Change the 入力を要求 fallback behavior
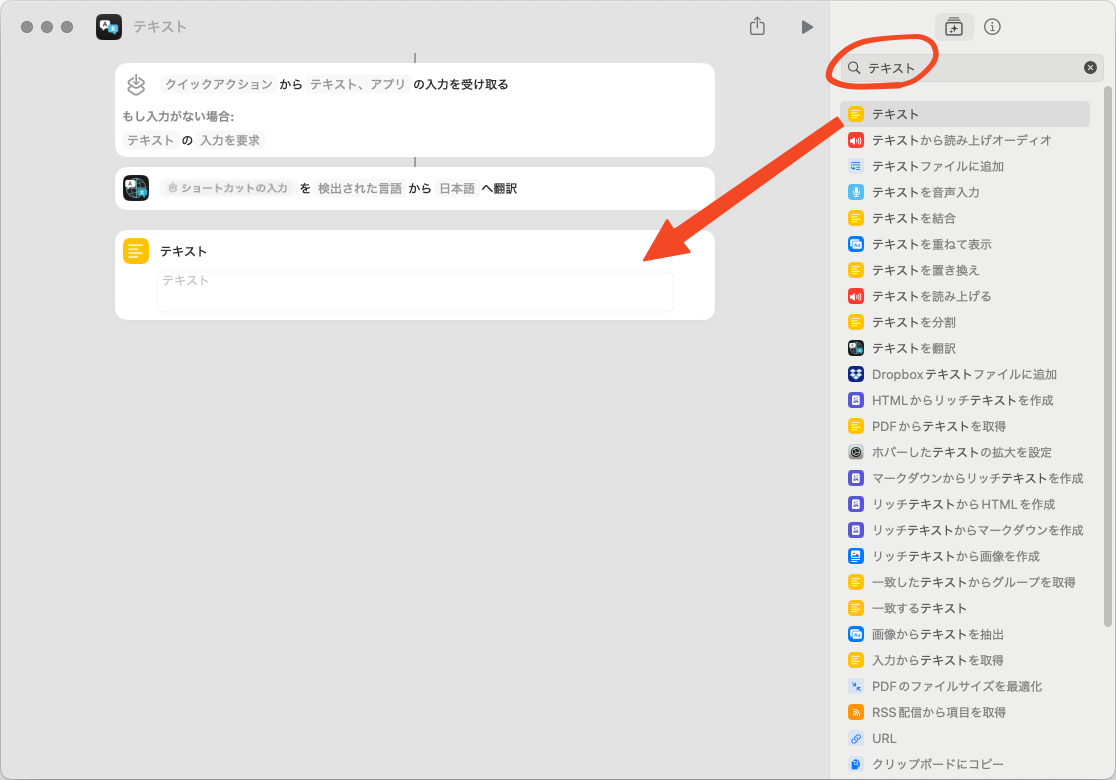The width and height of the screenshot is (1116, 780). pyautogui.click(x=230, y=140)
